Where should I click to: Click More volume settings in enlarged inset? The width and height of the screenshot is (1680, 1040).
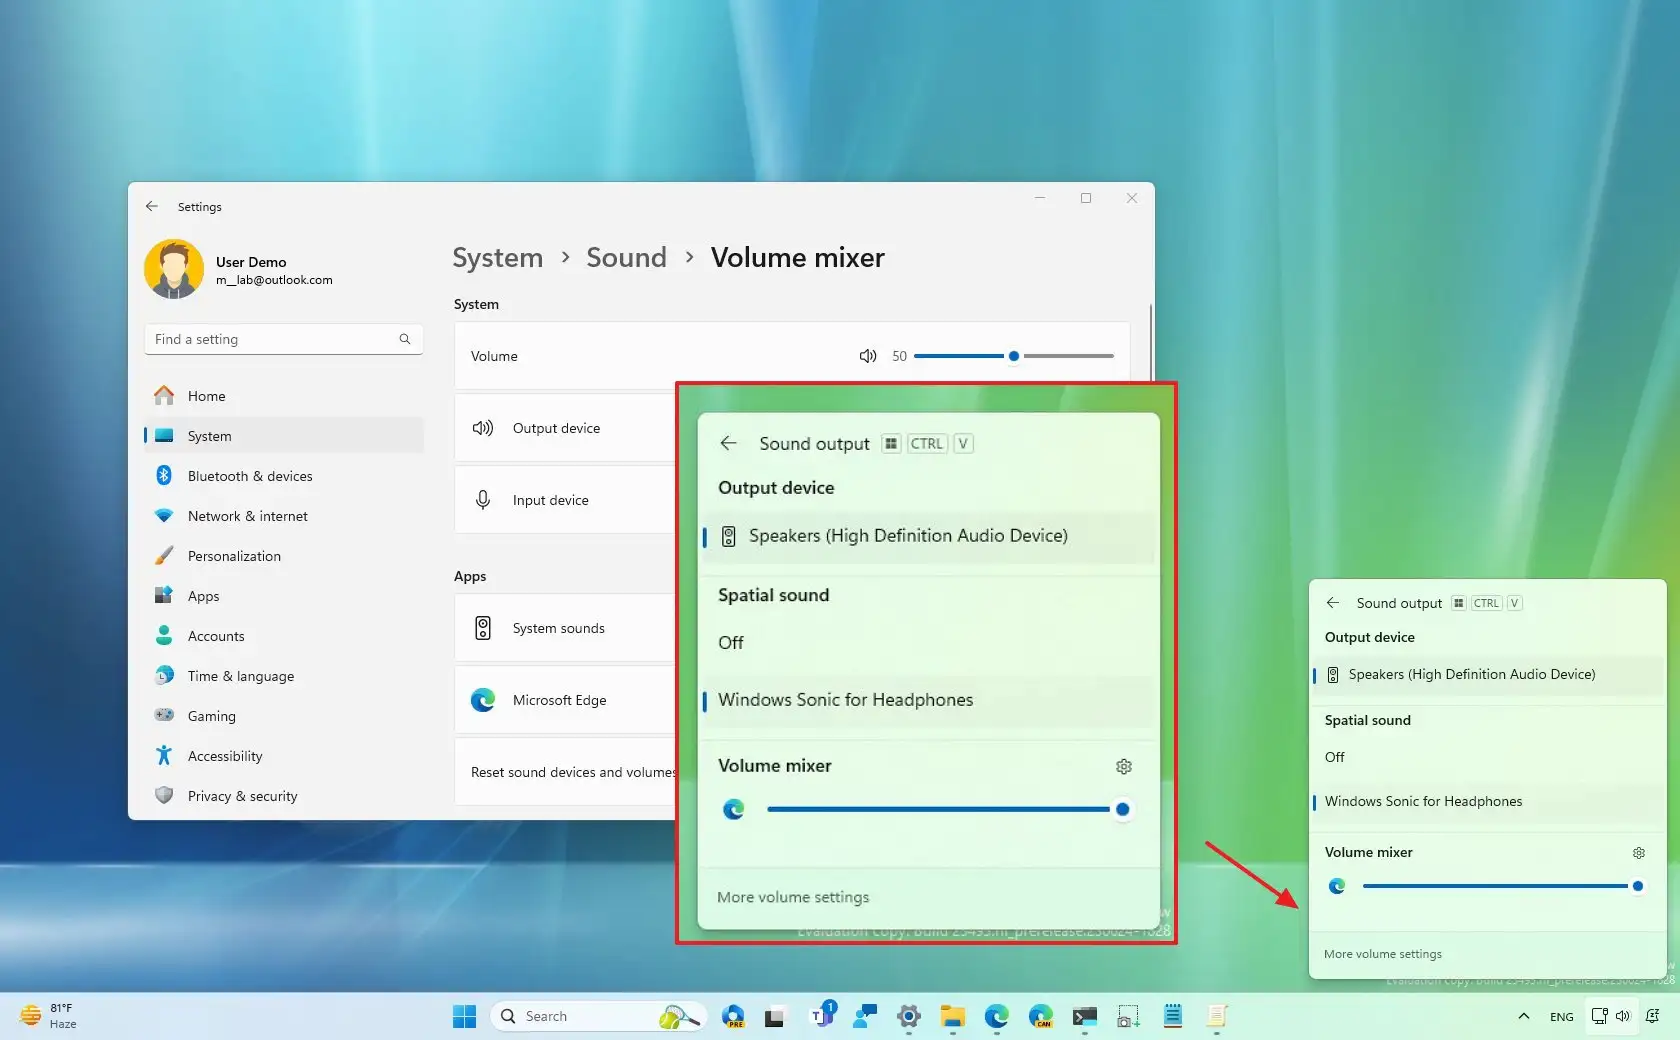793,897
